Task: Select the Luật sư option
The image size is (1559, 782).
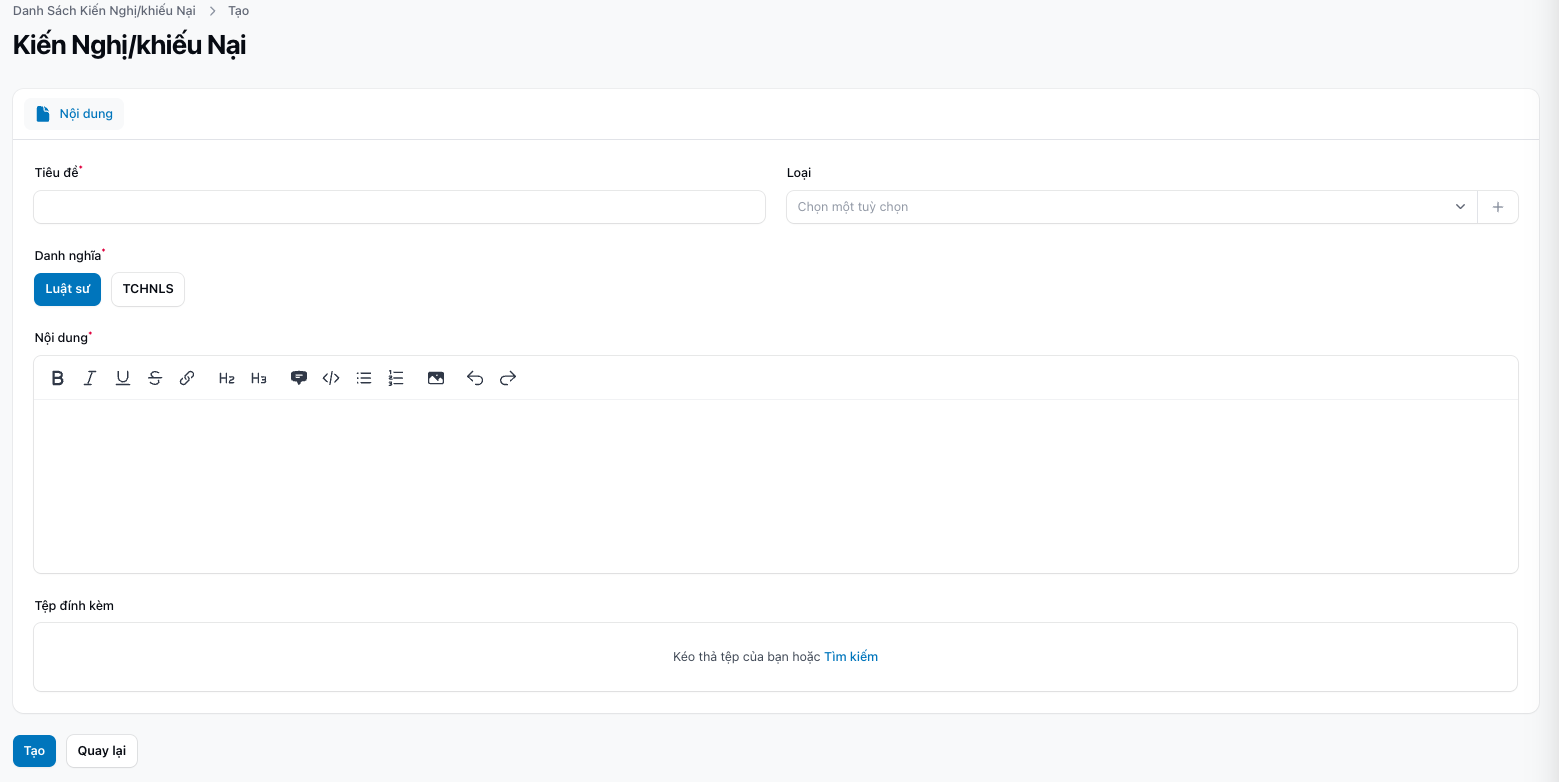Action: pos(67,289)
